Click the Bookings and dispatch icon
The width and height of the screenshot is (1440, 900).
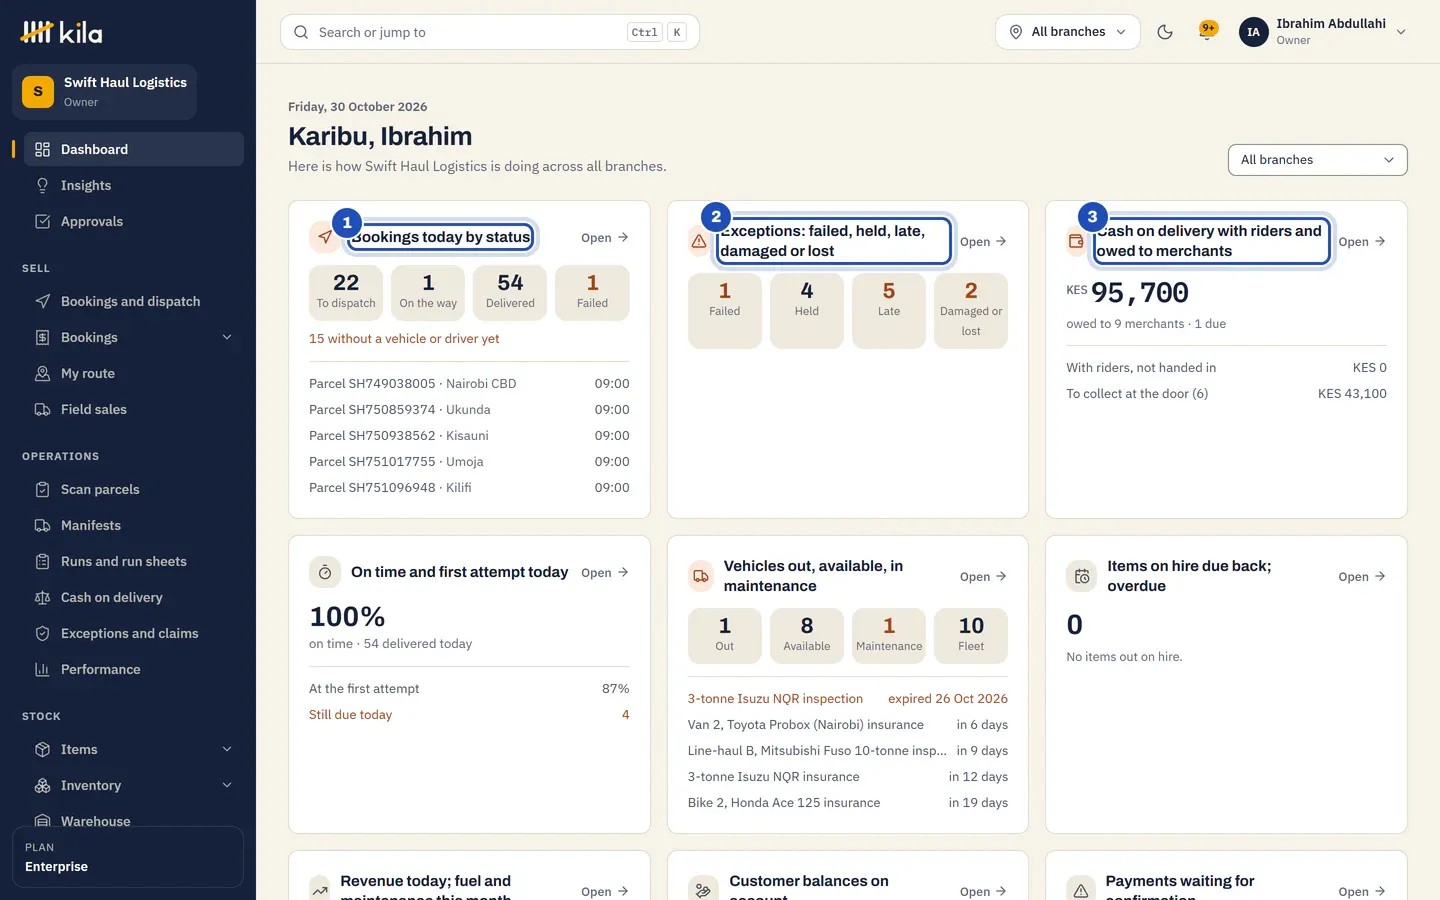click(42, 301)
